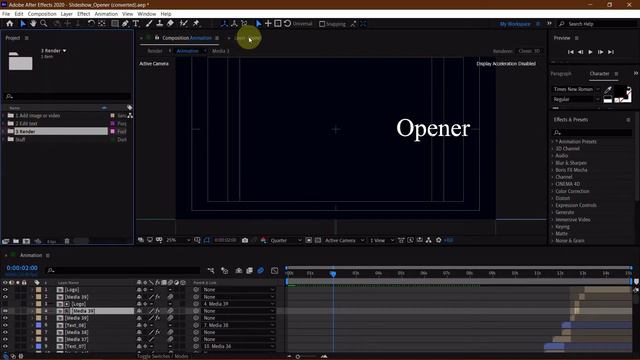Viewport: 640px width, 360px height.
Task: Create a new folder in the Project panel
Action: pos(16,241)
